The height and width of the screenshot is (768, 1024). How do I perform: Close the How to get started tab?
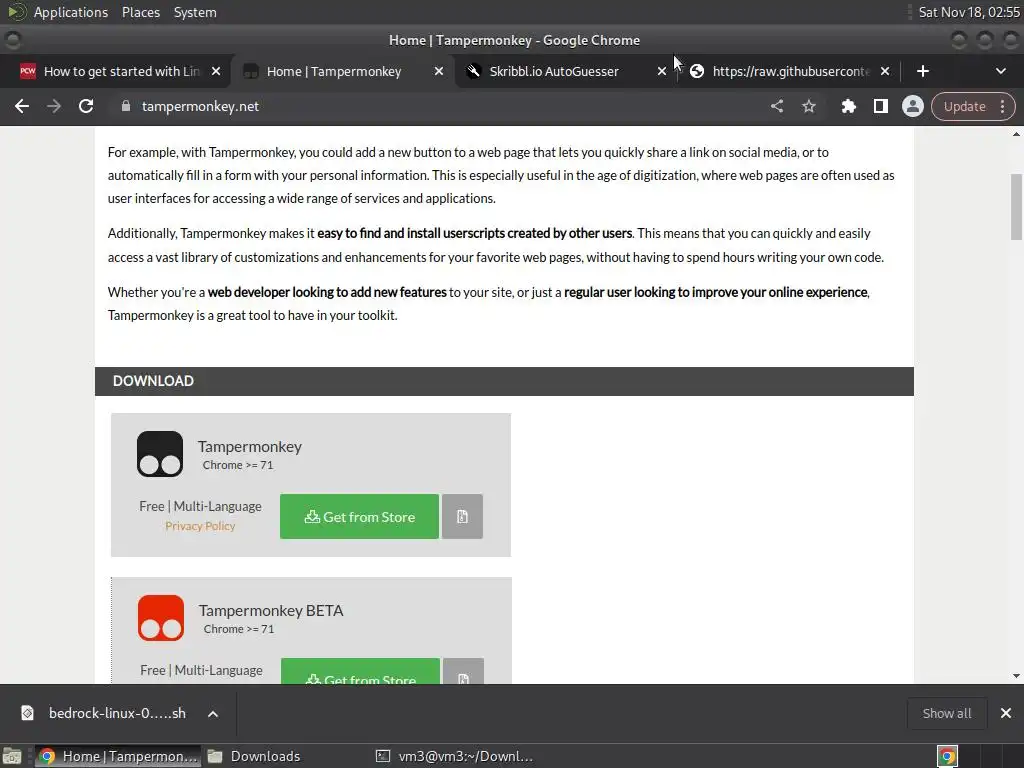click(216, 71)
